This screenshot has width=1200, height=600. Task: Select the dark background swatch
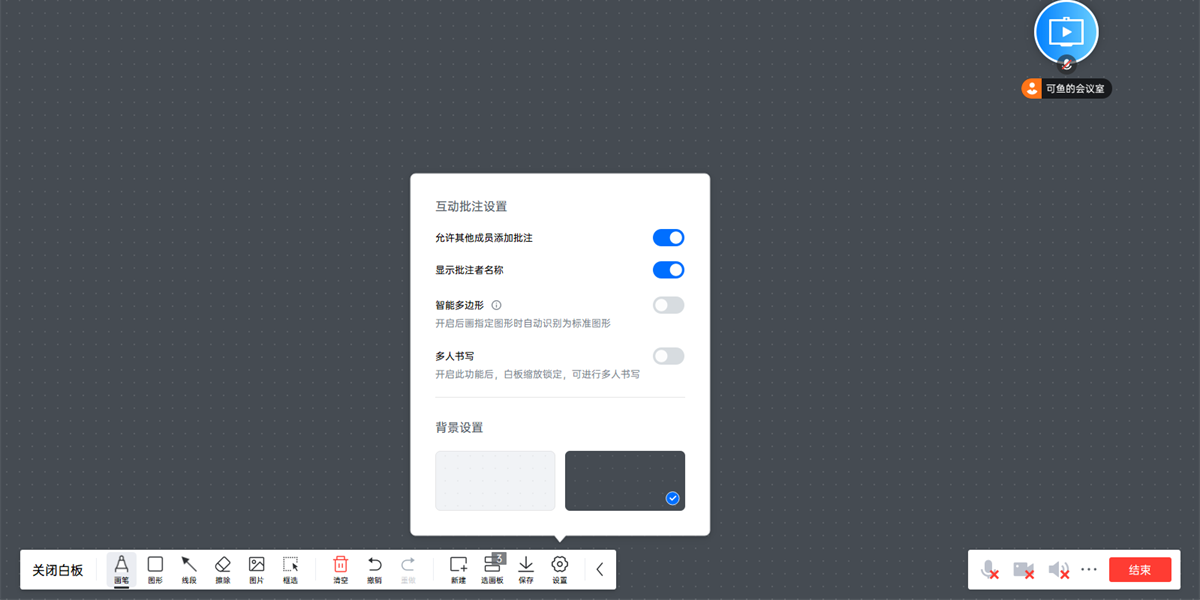click(625, 480)
